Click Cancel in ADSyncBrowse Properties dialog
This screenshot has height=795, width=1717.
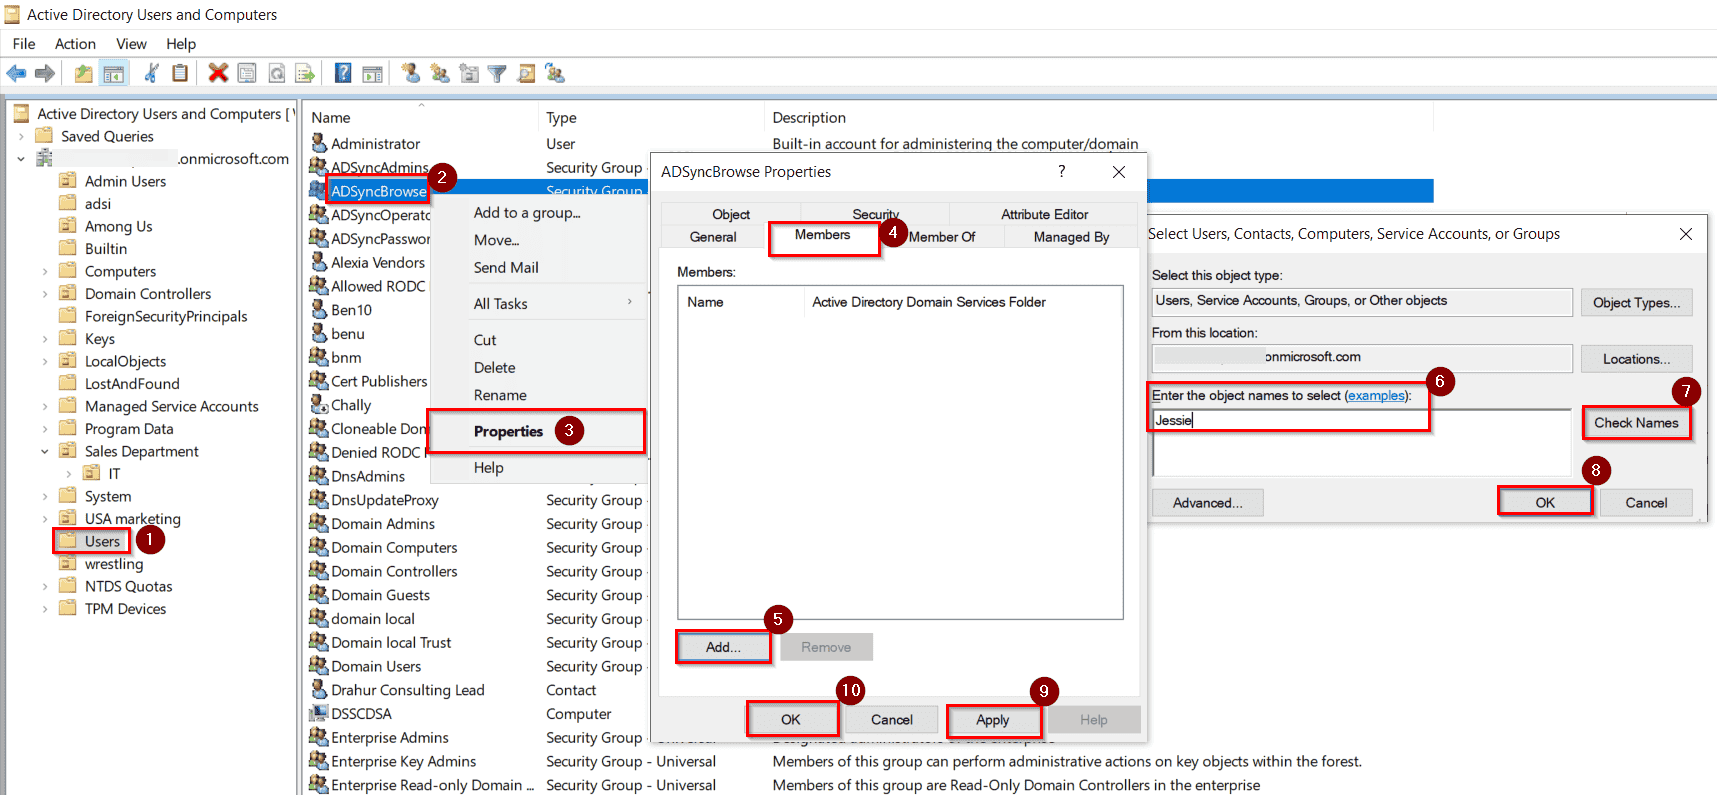[x=891, y=720]
